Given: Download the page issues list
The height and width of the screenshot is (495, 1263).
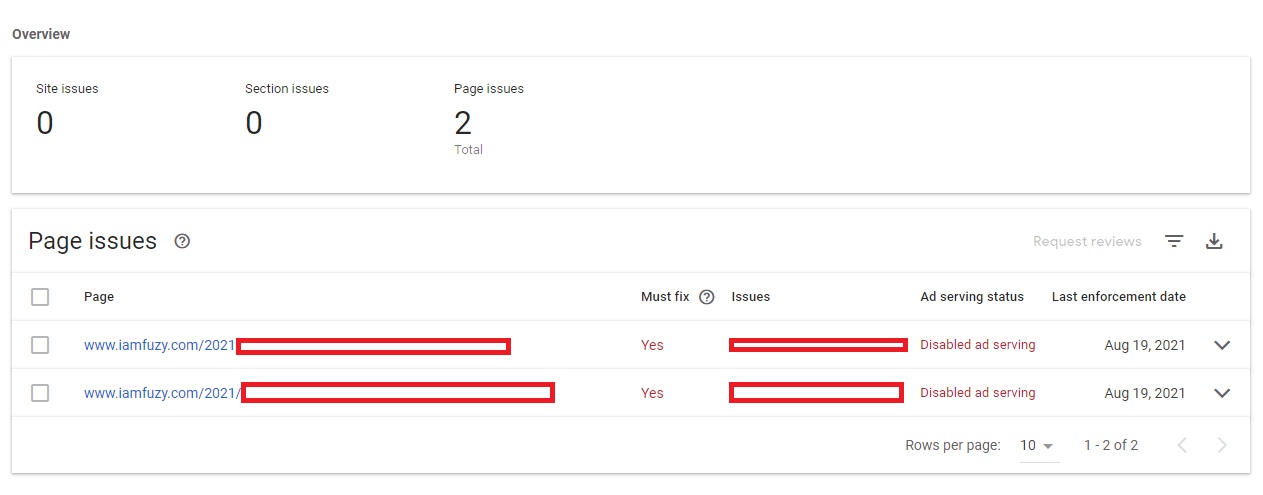Looking at the screenshot, I should pyautogui.click(x=1214, y=241).
